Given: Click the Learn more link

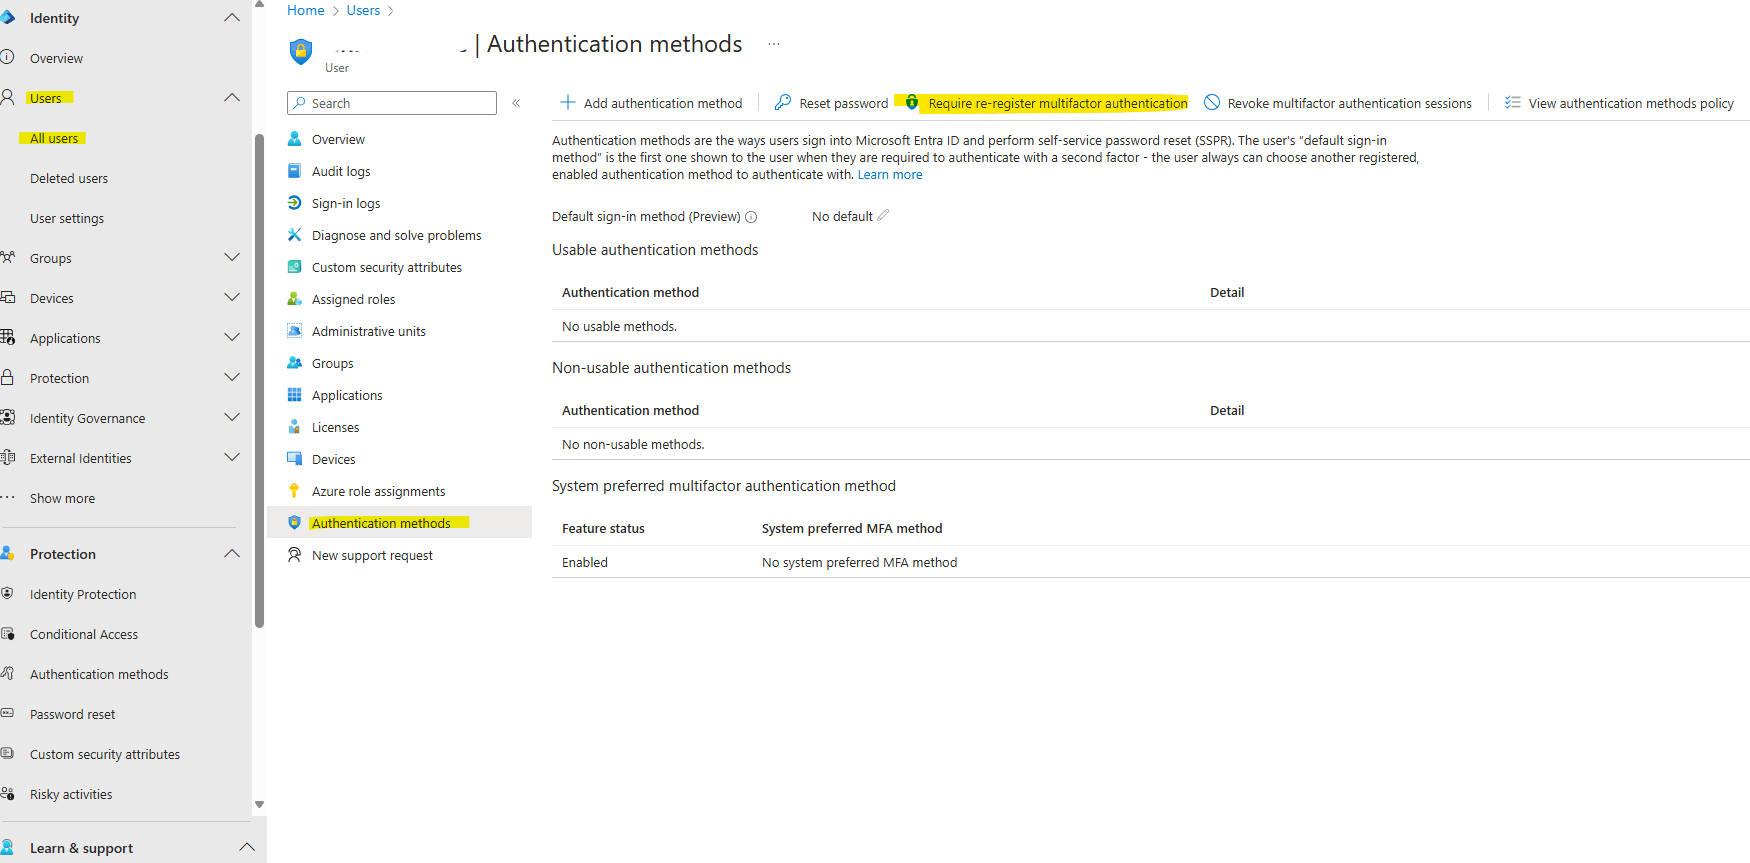Looking at the screenshot, I should click(x=890, y=174).
